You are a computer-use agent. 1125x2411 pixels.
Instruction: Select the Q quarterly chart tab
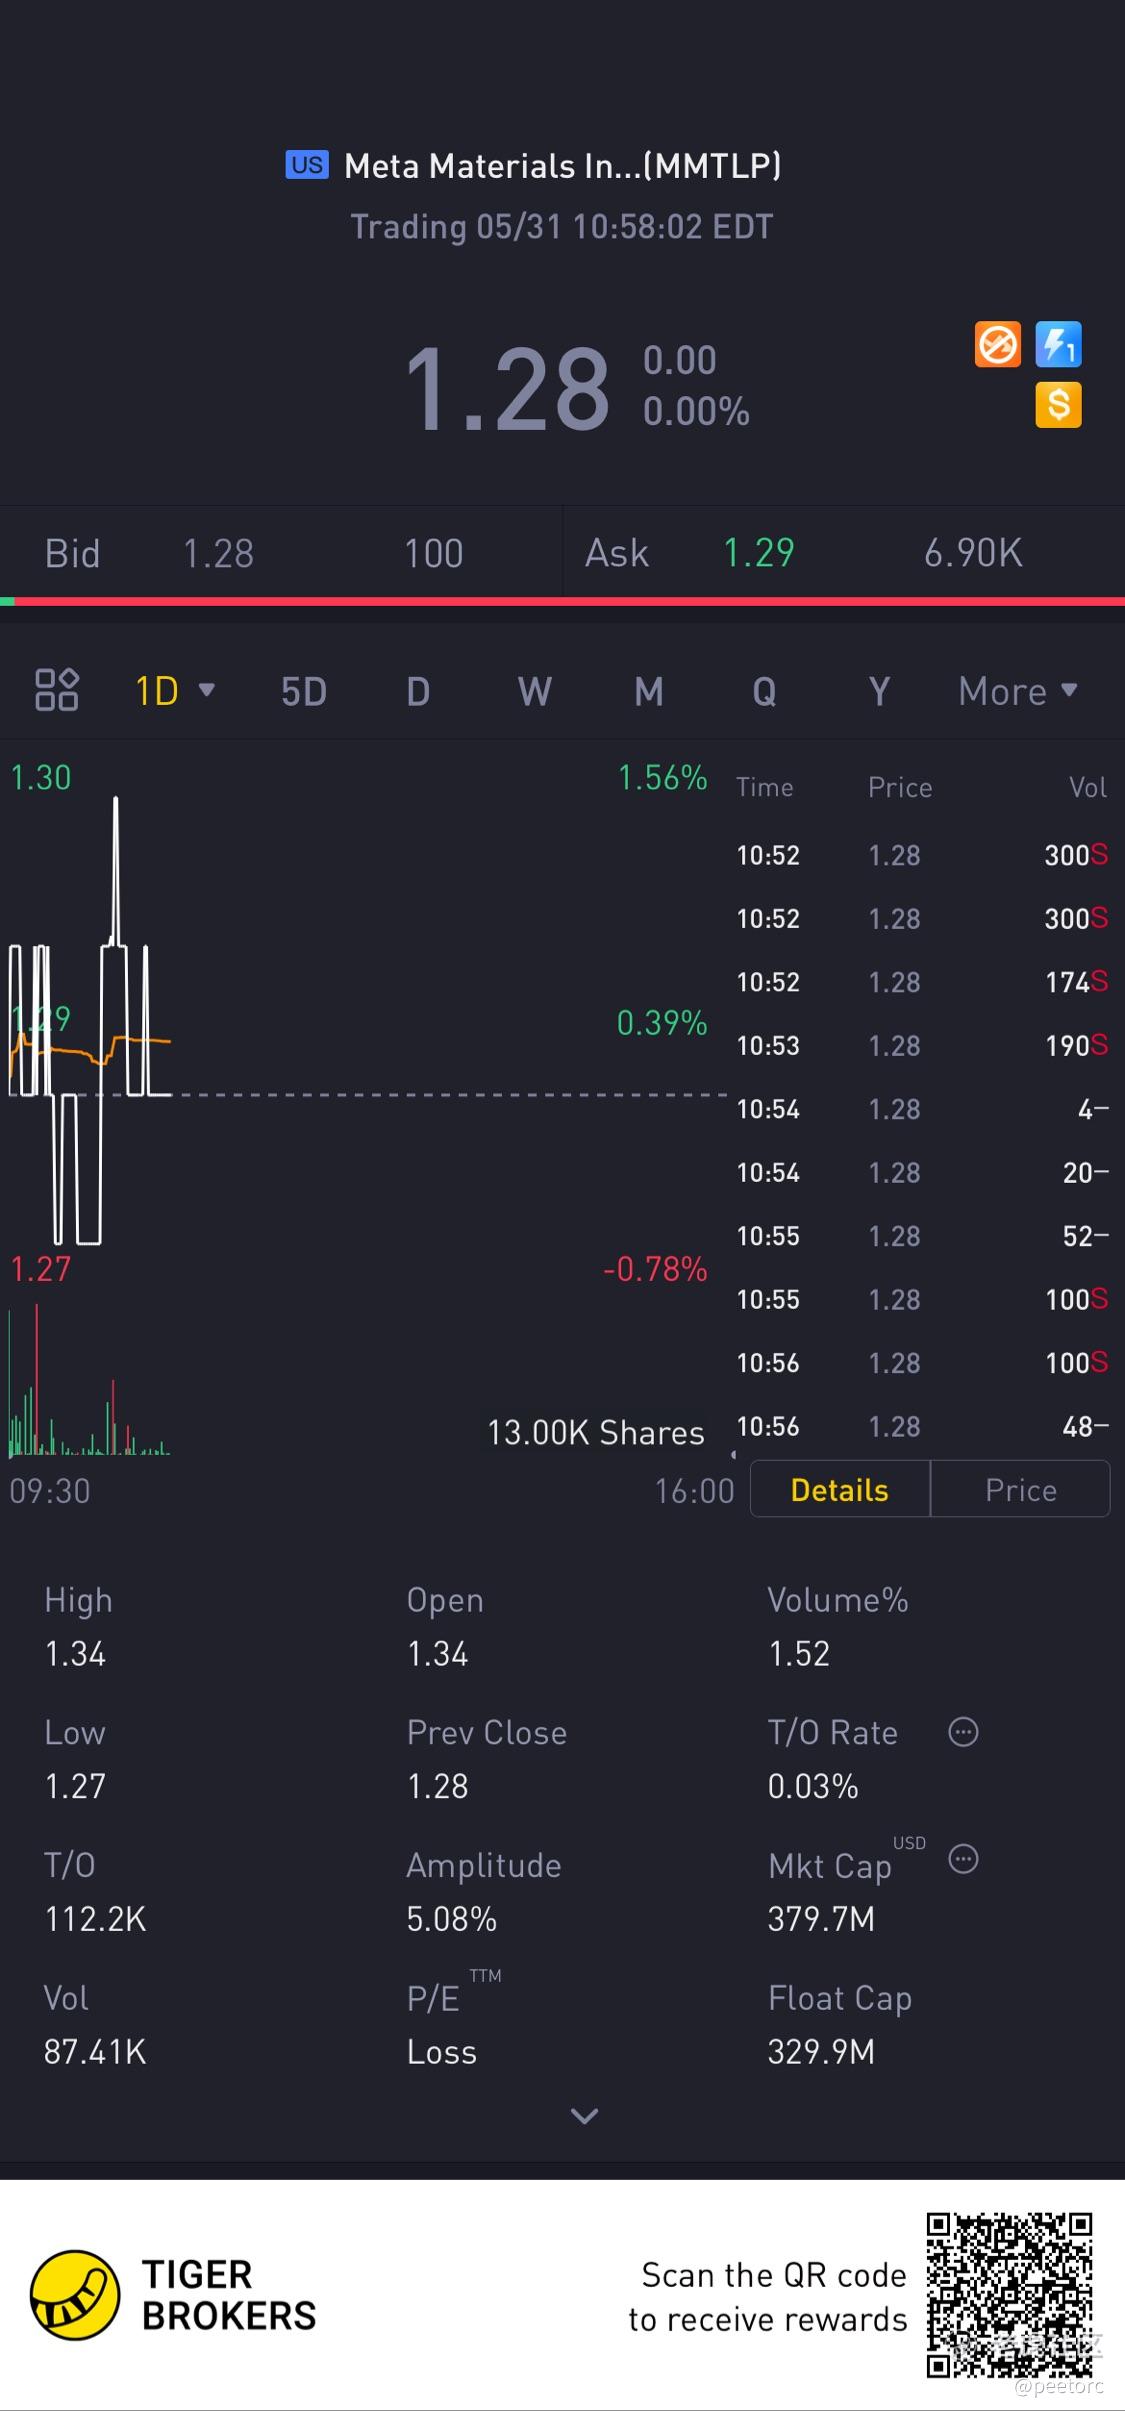click(764, 691)
